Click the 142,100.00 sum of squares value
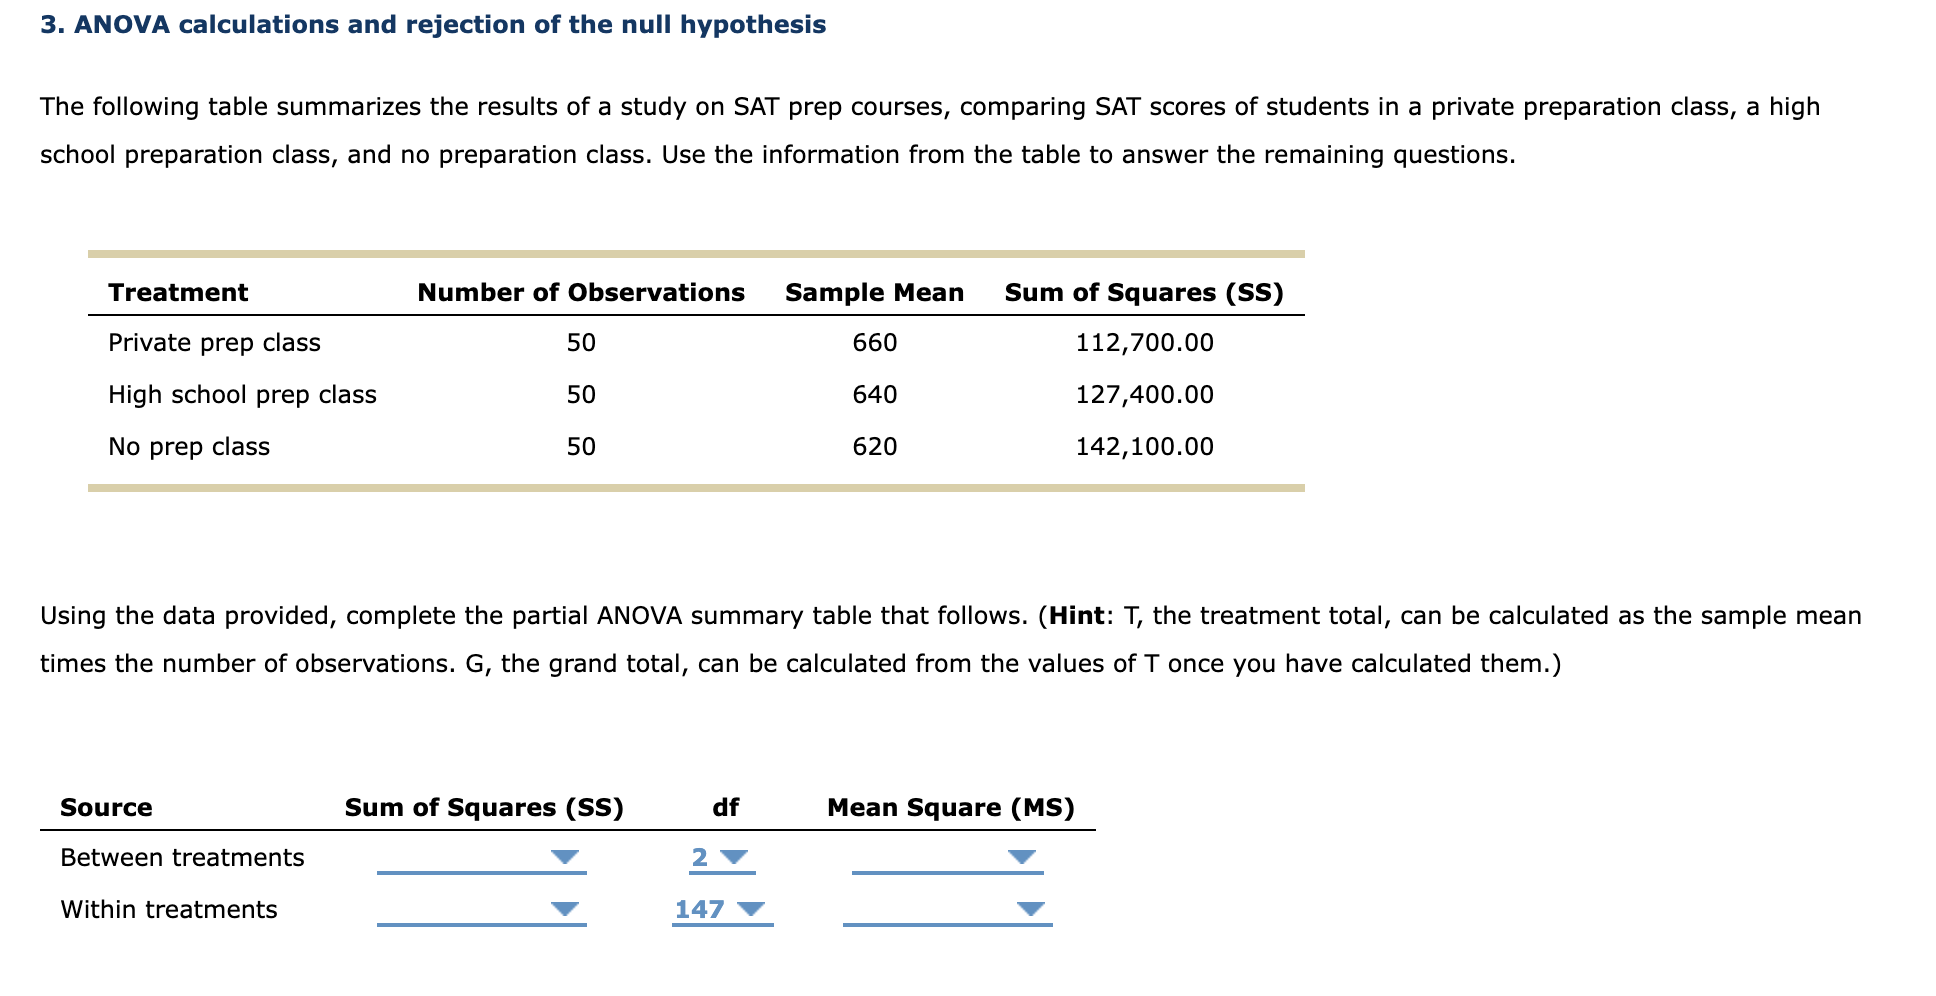Image resolution: width=1936 pixels, height=996 pixels. 1144,447
